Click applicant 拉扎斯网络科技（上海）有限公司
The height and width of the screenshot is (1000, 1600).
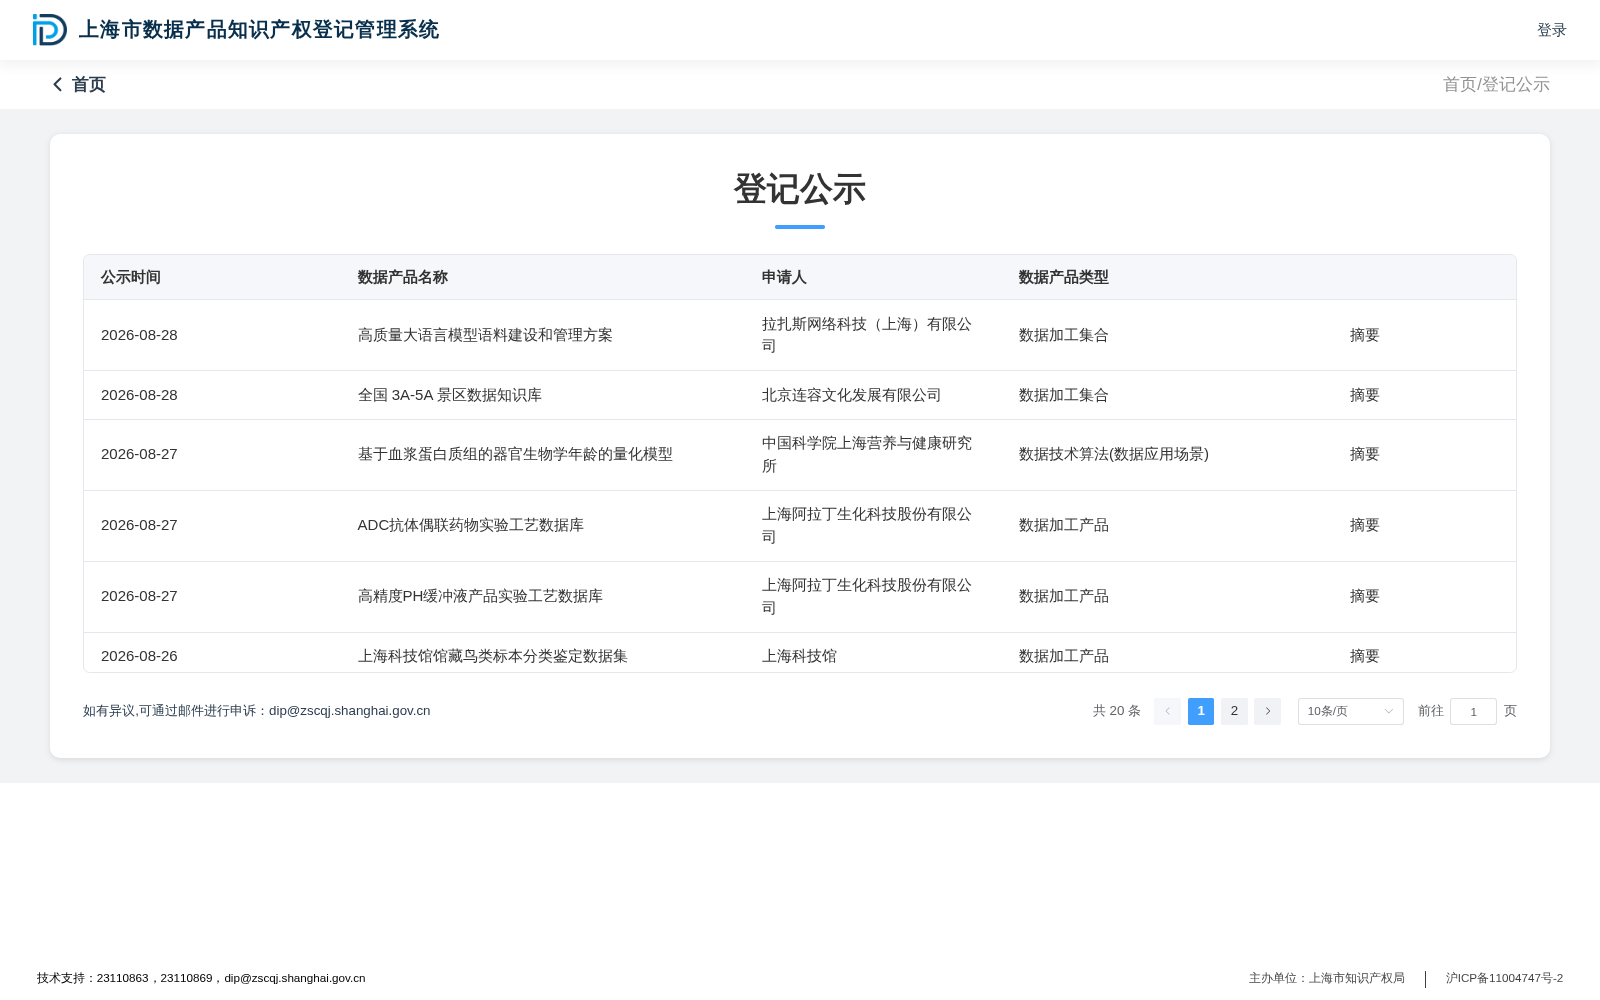[x=867, y=335]
